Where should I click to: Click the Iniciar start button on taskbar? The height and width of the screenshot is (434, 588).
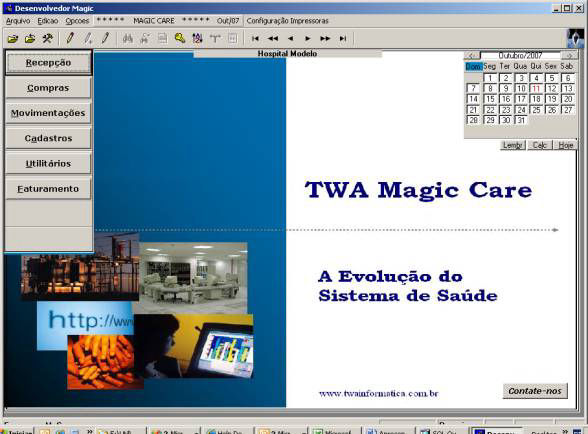click(17, 431)
